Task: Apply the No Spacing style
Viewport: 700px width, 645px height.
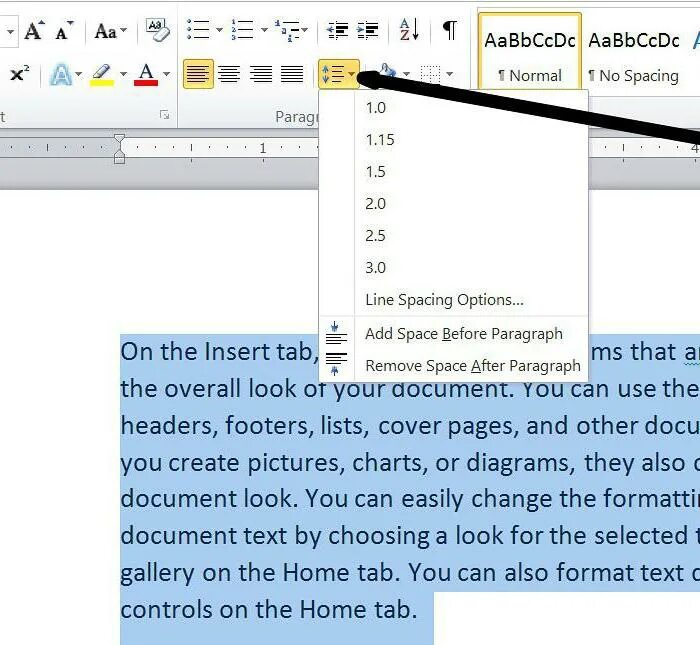Action: pos(634,57)
